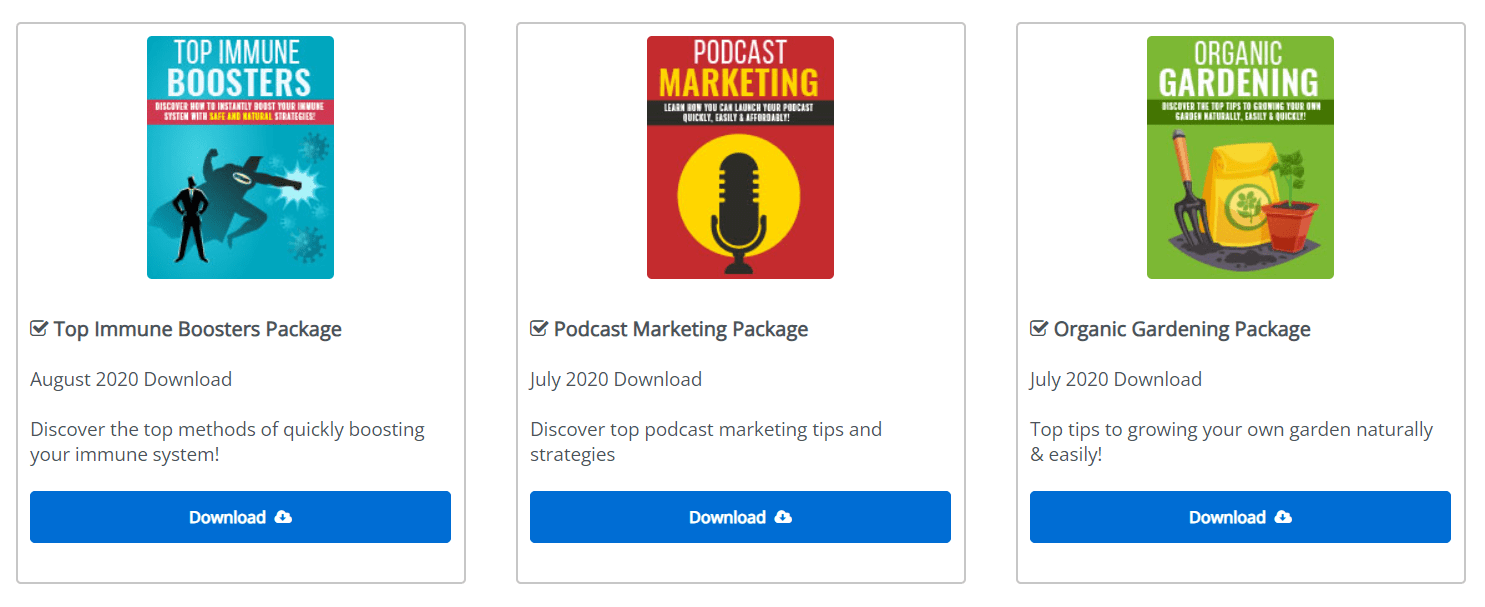Click the cloud download icon for Podcast Marketing

click(783, 517)
